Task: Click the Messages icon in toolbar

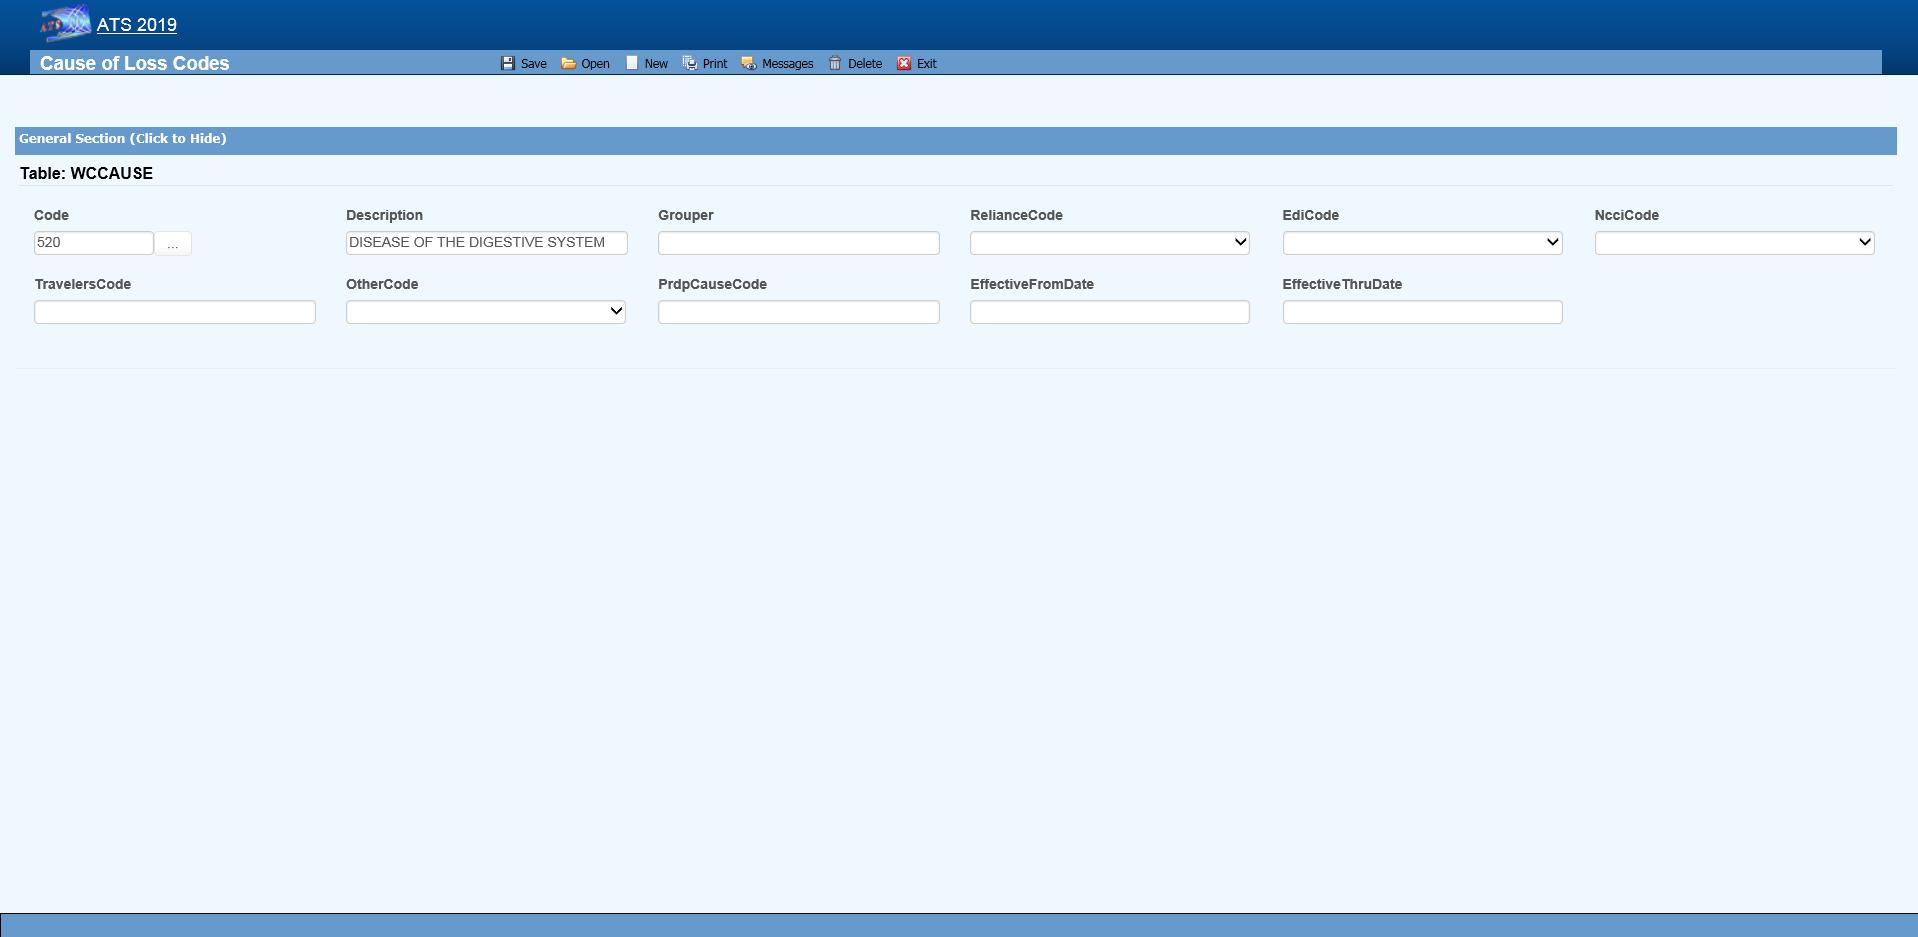Action: coord(748,63)
